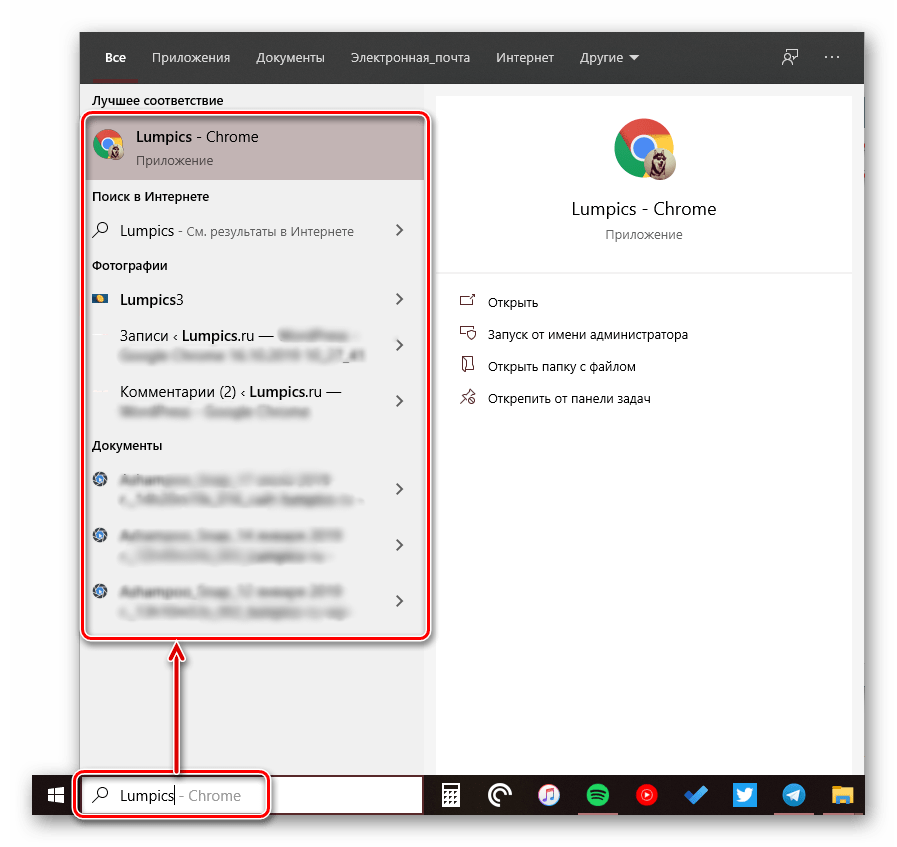897x847 pixels.
Task: Launch Spotify from the taskbar
Action: (598, 796)
